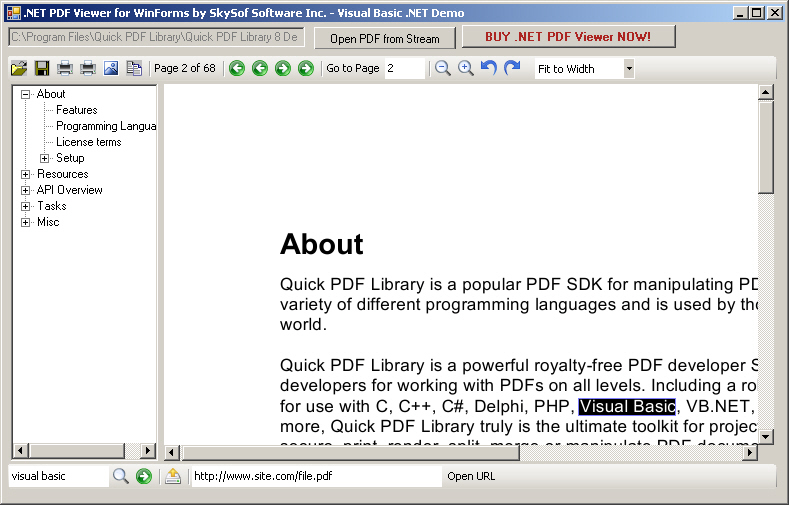The width and height of the screenshot is (789, 505).
Task: Click the Open PDF from Stream button
Action: point(385,38)
